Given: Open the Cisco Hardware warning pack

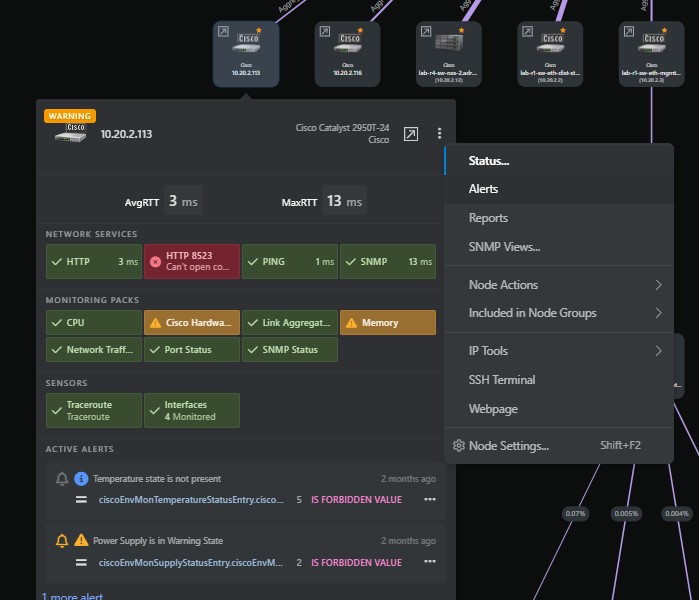Looking at the screenshot, I should point(192,323).
